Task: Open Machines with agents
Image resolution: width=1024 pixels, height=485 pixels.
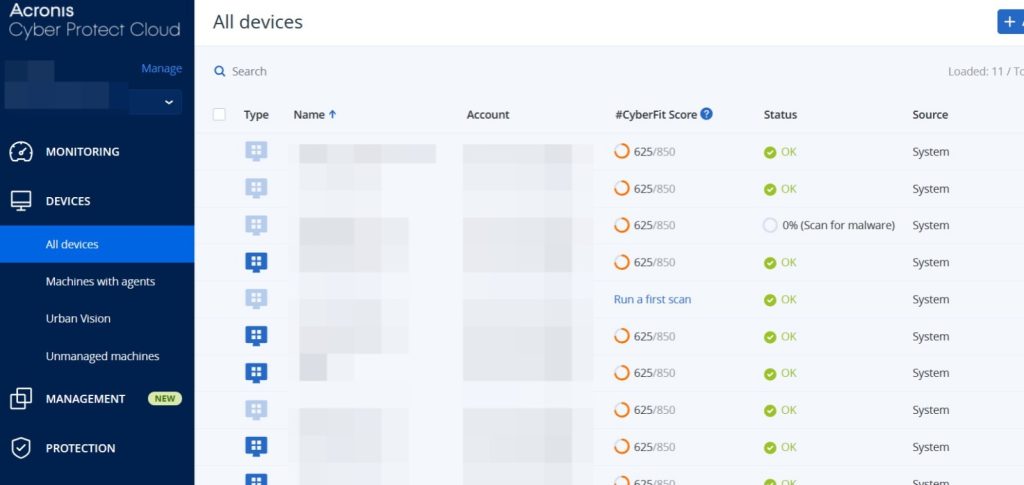Action: pos(100,281)
